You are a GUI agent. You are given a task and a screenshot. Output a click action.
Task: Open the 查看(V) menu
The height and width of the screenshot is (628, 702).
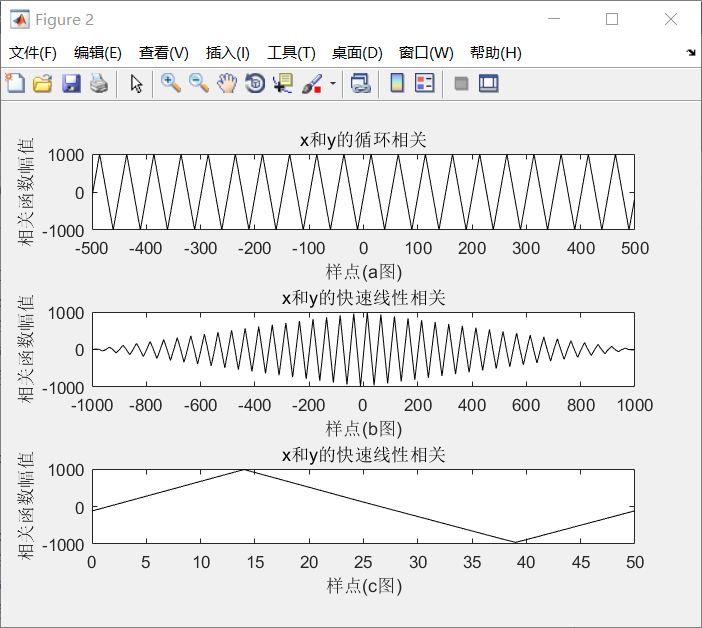(163, 53)
